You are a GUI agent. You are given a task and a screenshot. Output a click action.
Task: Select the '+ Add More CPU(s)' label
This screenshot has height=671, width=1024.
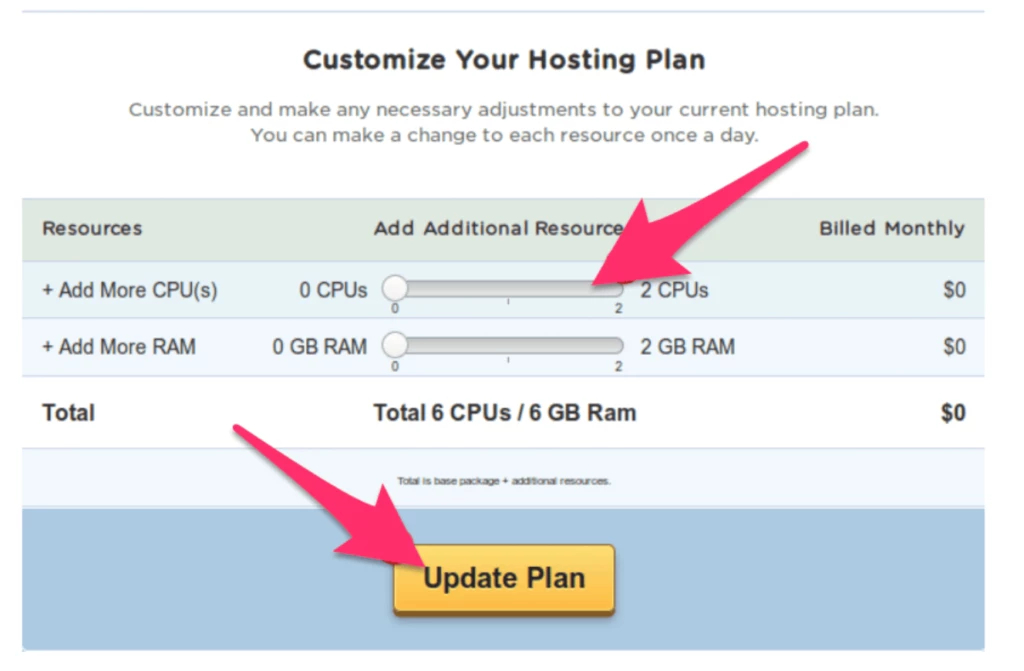coord(130,290)
